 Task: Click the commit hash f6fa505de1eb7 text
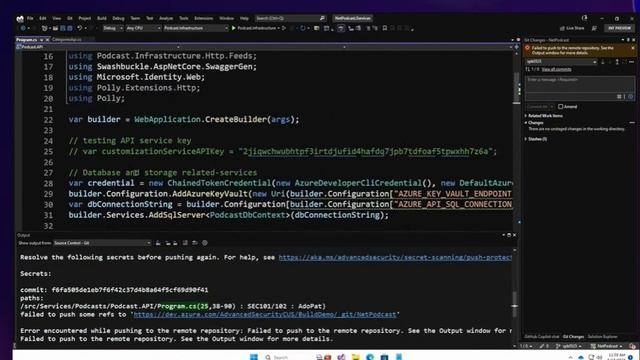click(x=130, y=290)
